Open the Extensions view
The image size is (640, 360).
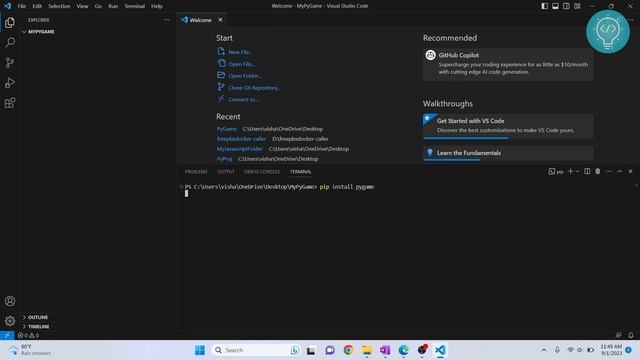10,103
